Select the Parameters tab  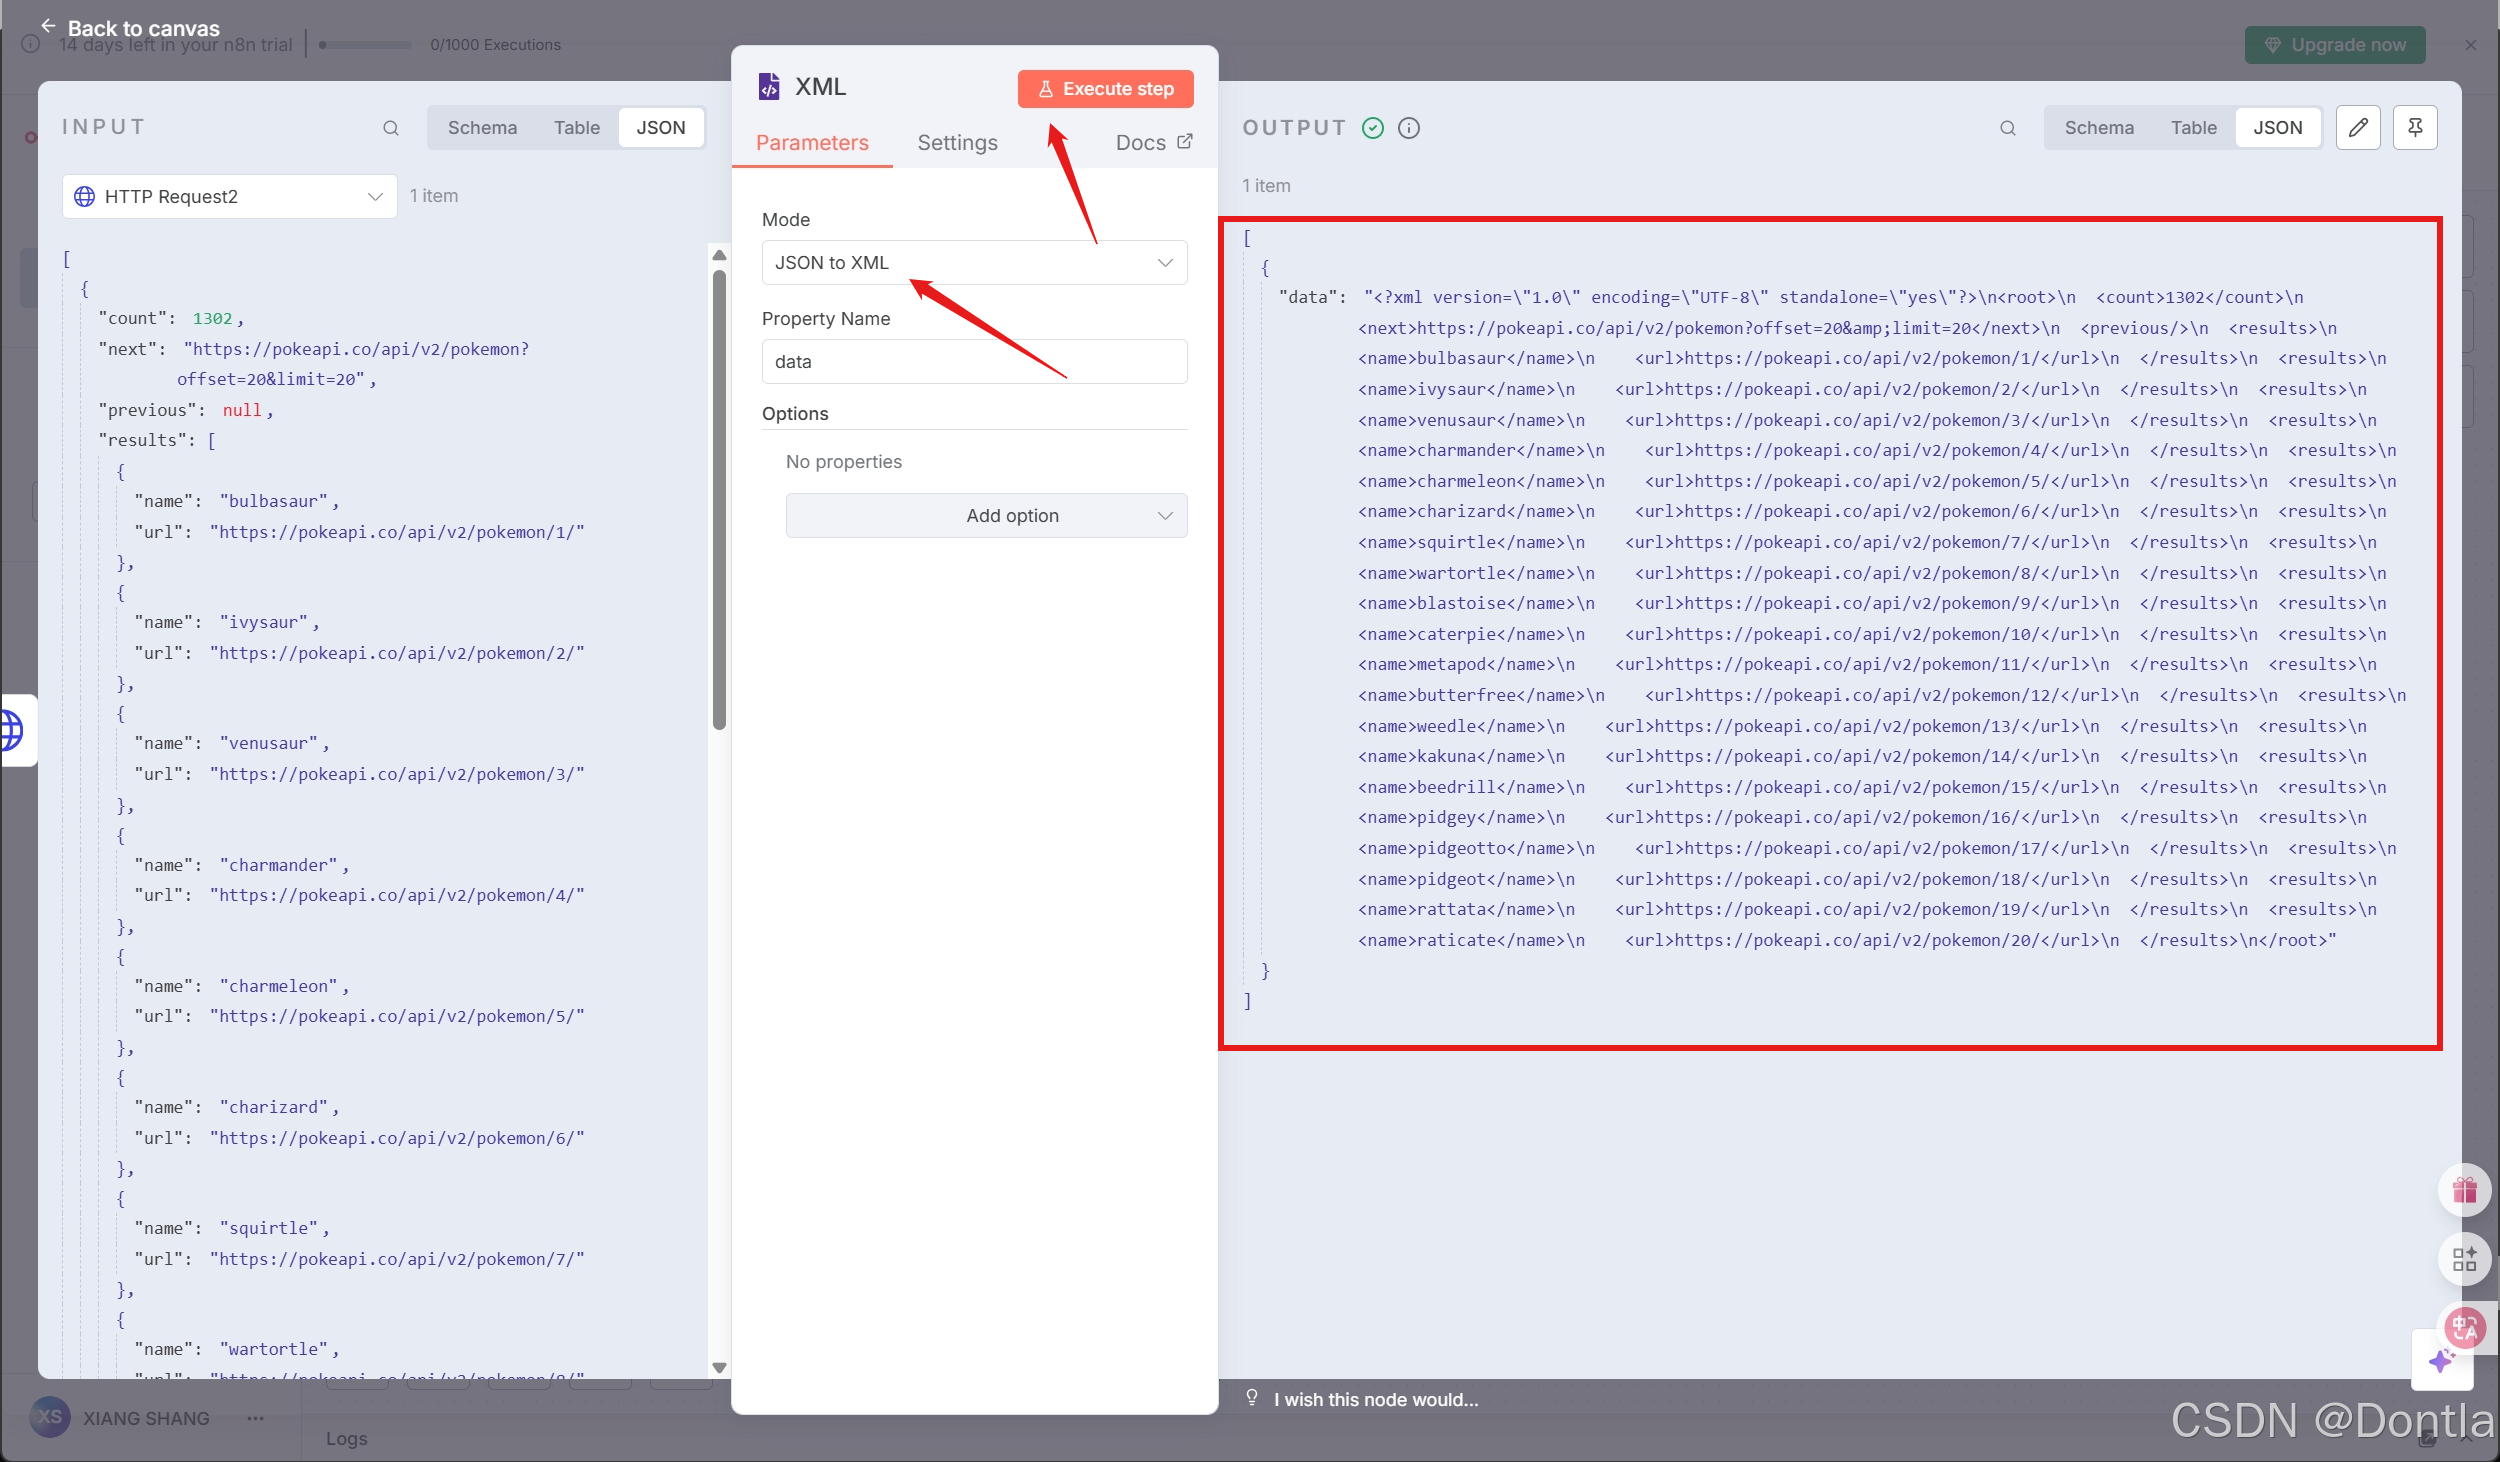[812, 143]
